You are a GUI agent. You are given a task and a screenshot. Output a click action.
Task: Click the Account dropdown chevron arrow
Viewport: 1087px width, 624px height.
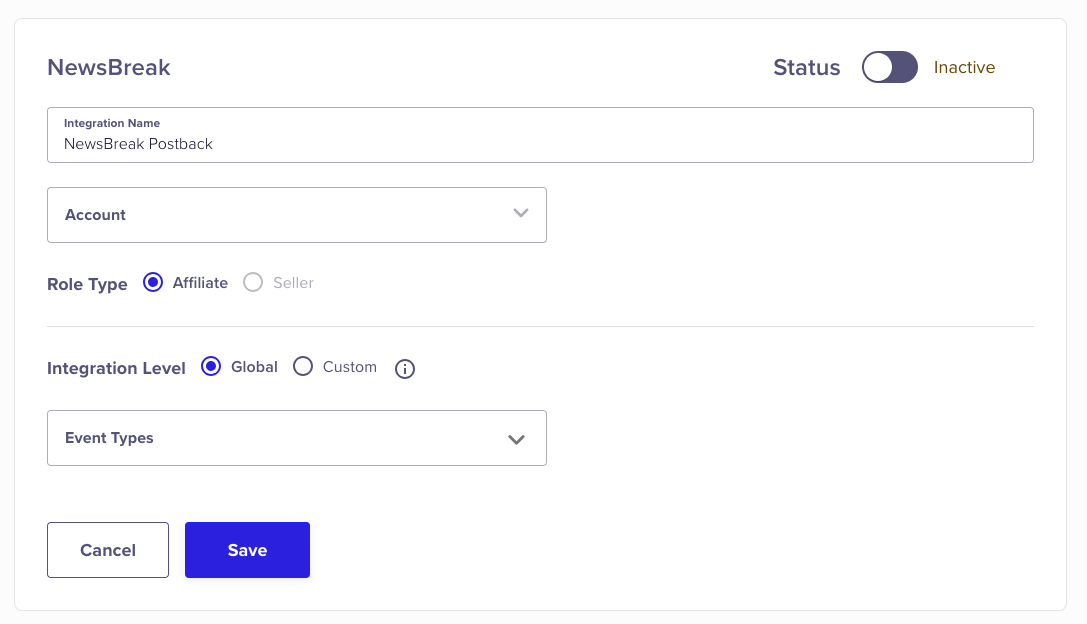(x=520, y=214)
